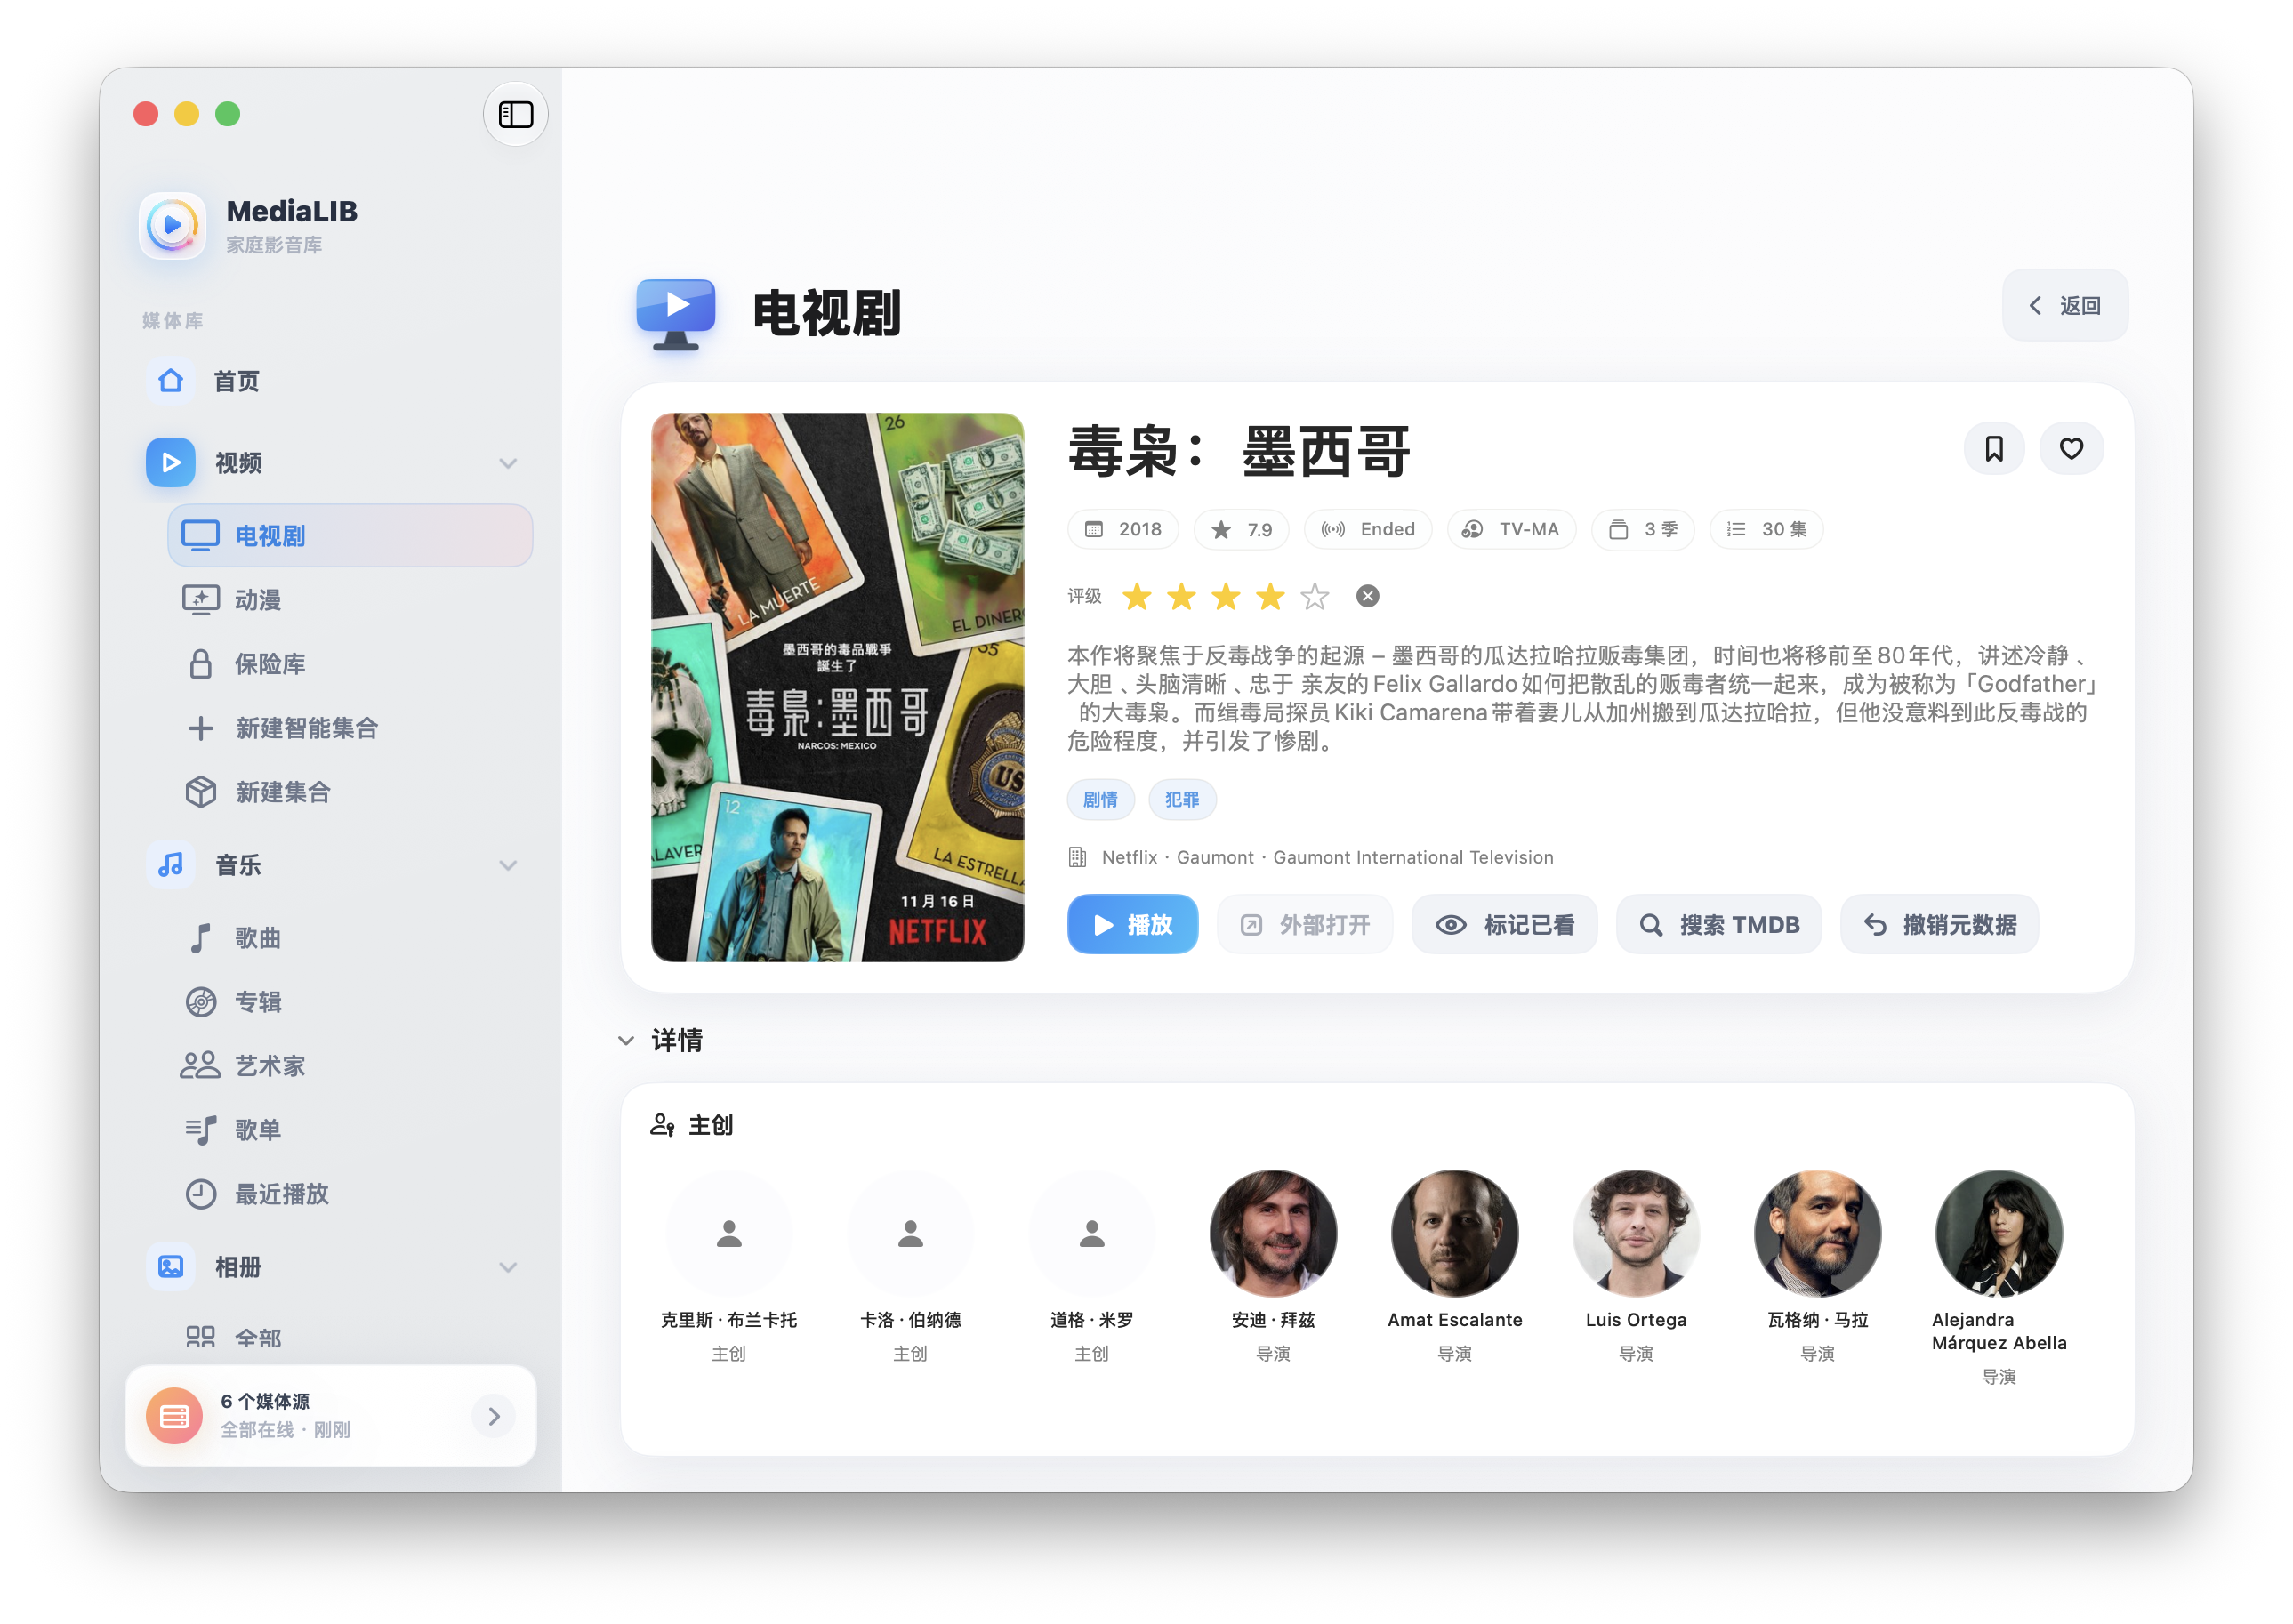Toggle the sidebar panel button
The image size is (2293, 1624).
(x=515, y=114)
